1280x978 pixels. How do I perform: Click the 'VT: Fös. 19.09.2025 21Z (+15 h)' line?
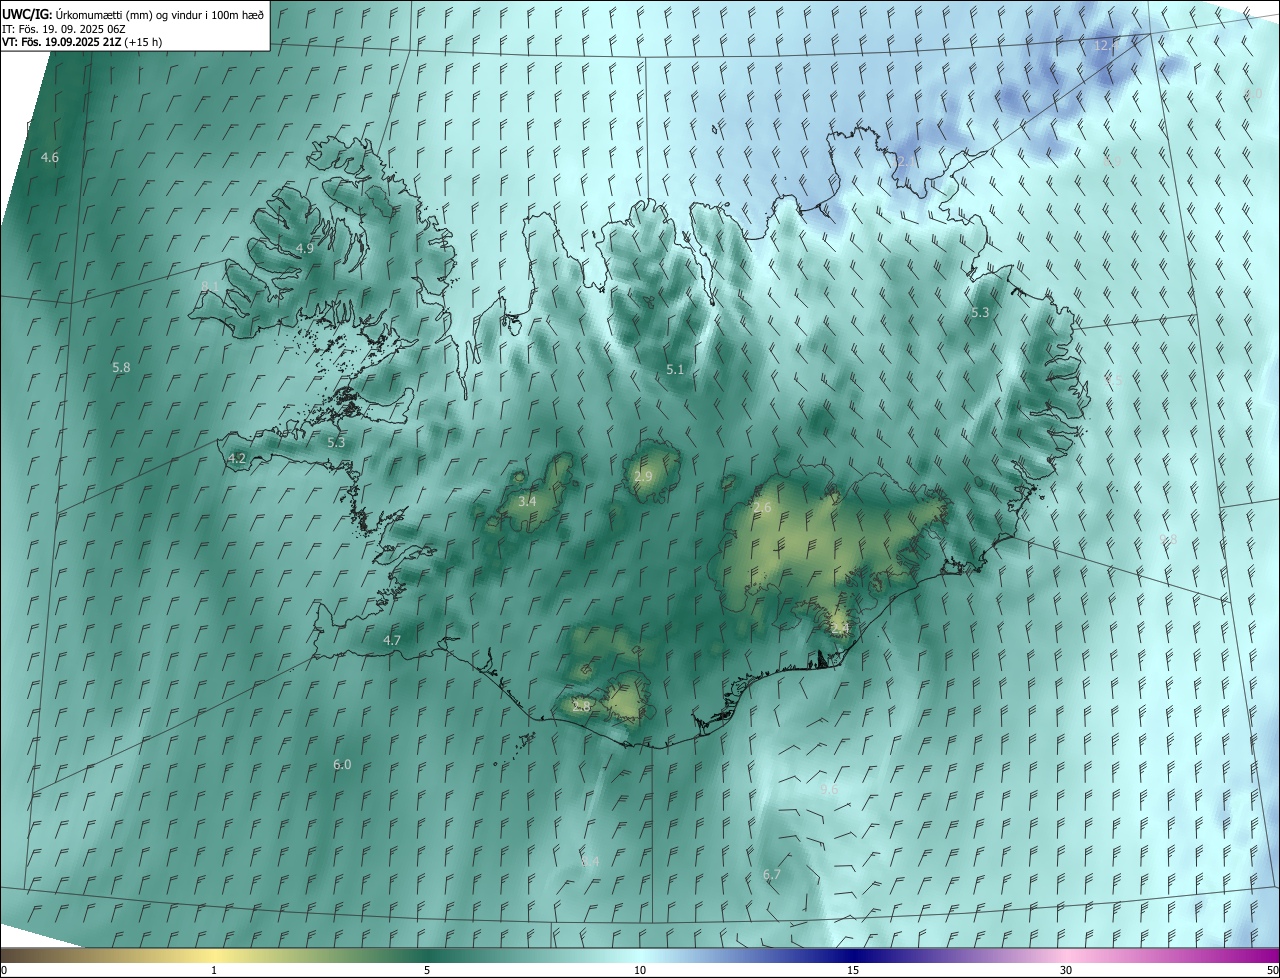pyautogui.click(x=82, y=43)
